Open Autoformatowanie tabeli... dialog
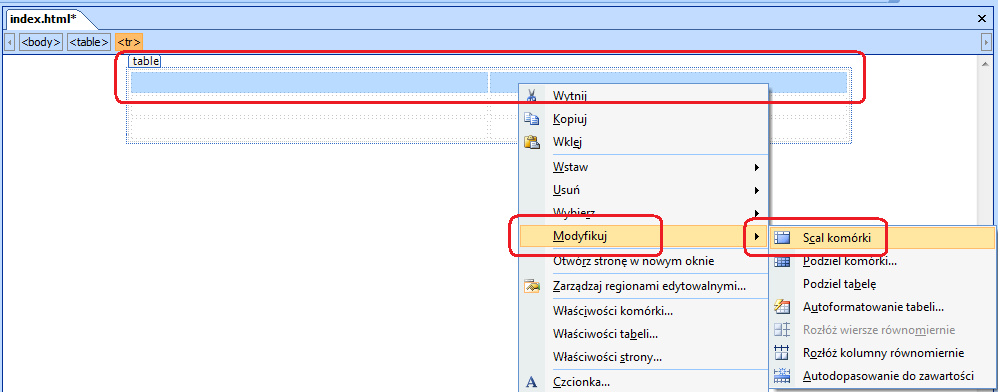 tap(883, 307)
